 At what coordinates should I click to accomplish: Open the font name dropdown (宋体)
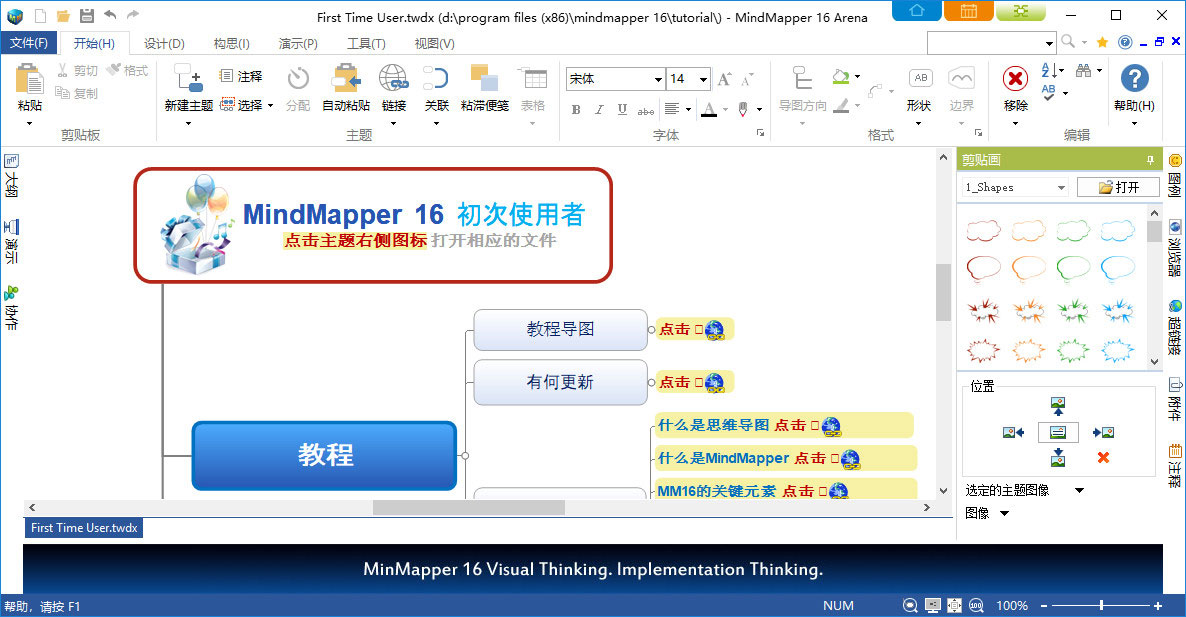658,79
